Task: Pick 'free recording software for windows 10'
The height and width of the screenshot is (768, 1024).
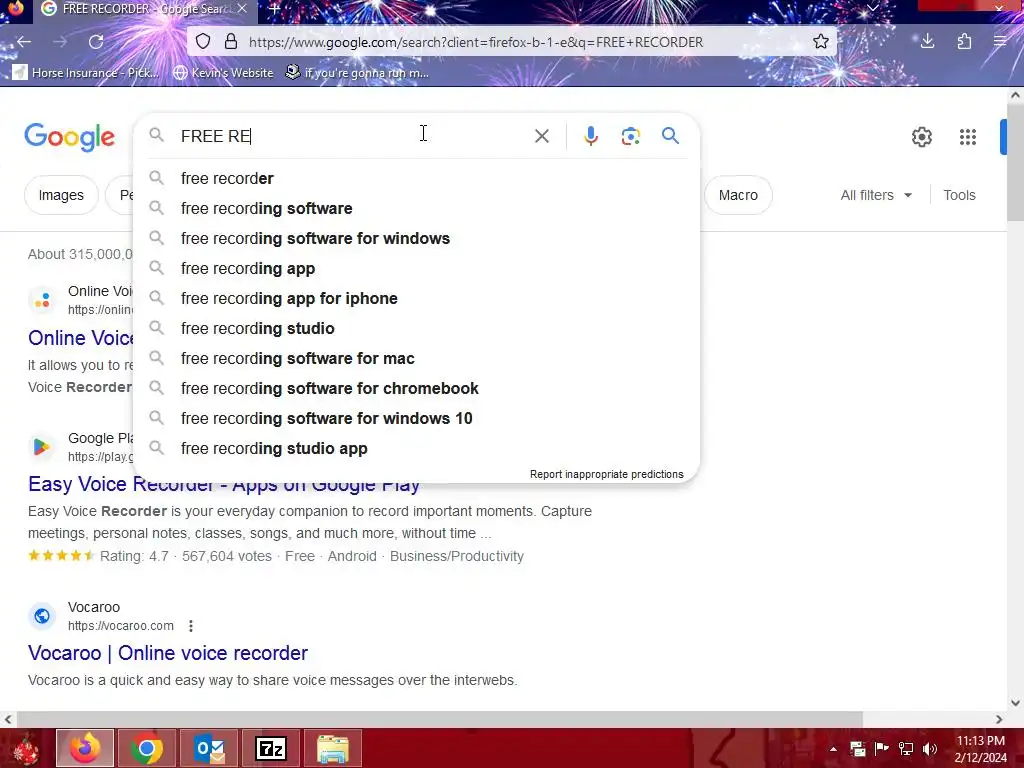Action: [x=416, y=419]
